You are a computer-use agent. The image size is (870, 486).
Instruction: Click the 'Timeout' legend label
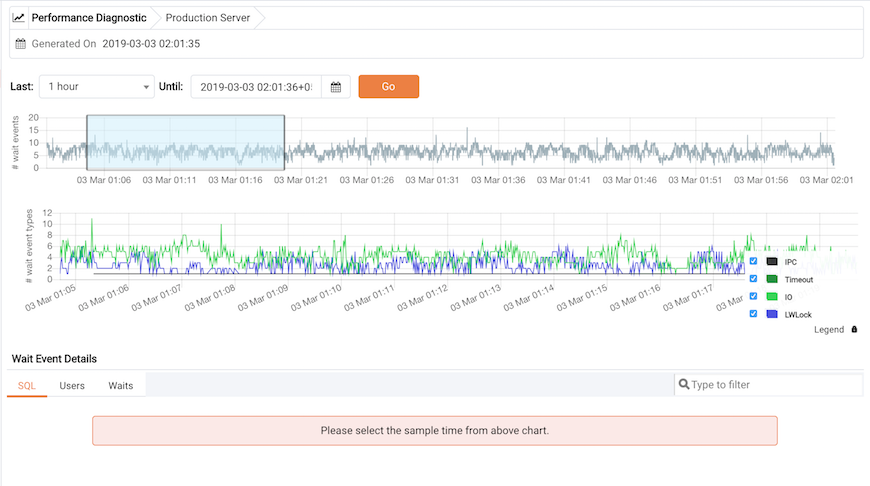(x=798, y=280)
